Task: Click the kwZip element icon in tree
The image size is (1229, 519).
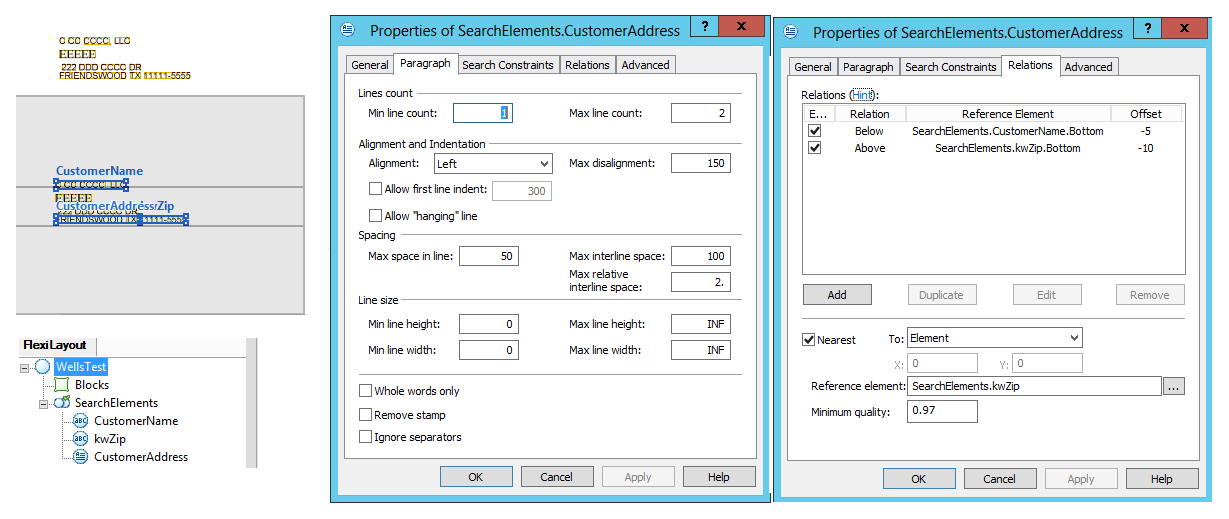Action: click(80, 439)
